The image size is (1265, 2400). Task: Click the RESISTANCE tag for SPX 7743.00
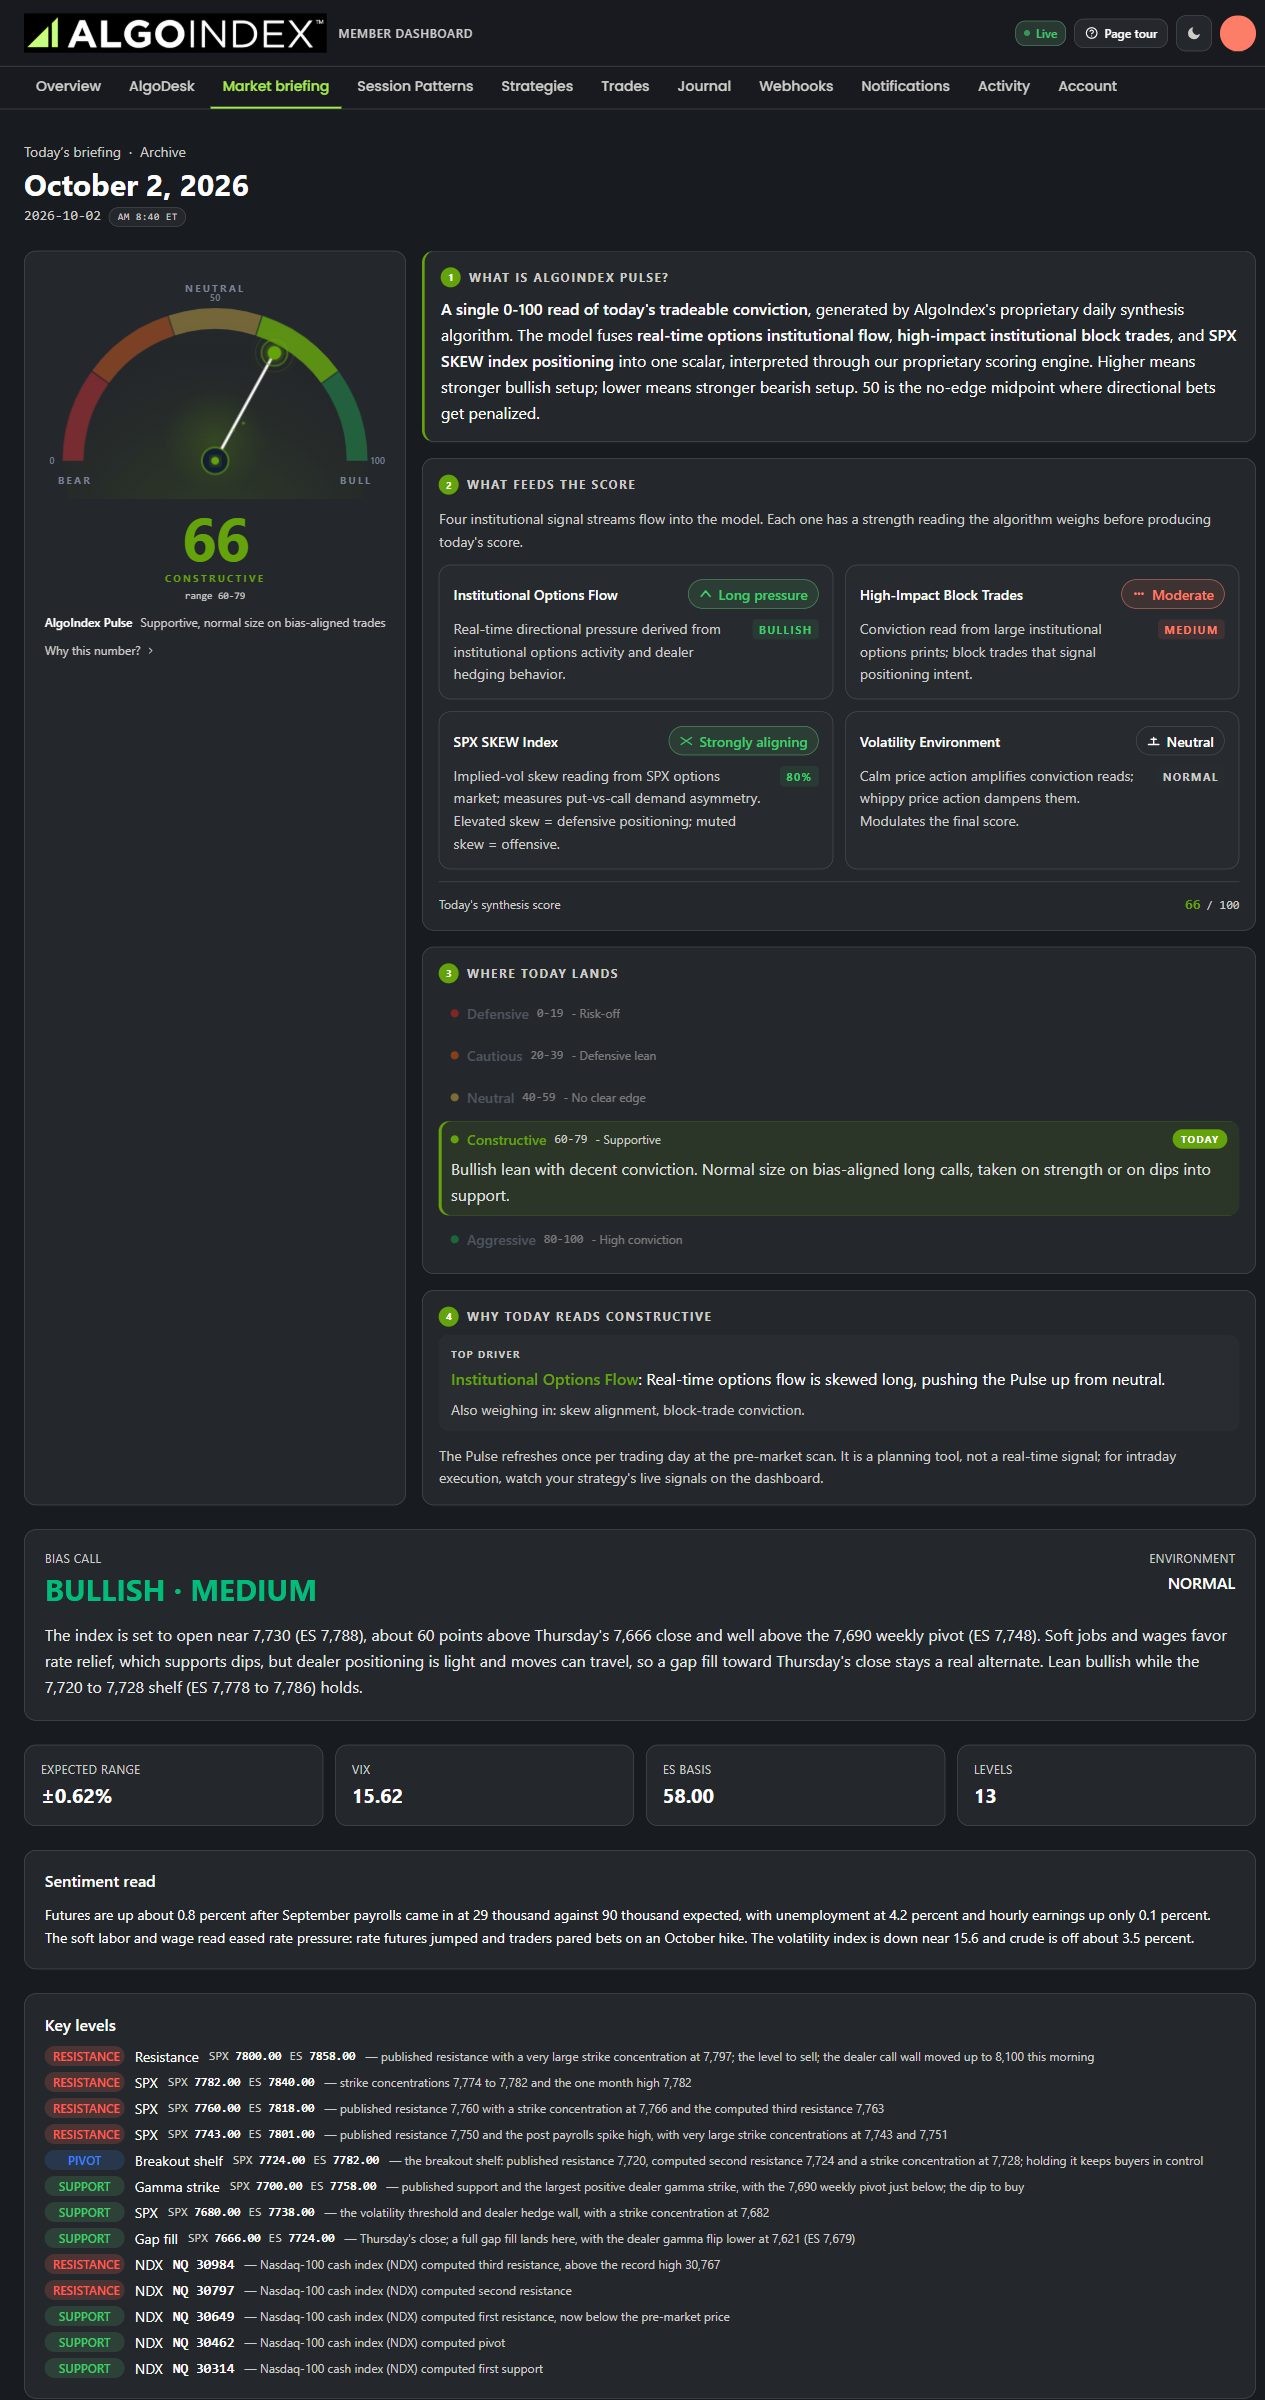[85, 2135]
